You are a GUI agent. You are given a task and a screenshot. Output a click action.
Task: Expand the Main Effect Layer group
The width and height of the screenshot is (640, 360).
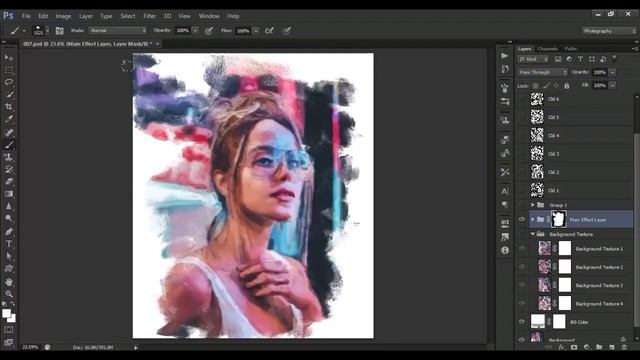(x=533, y=220)
